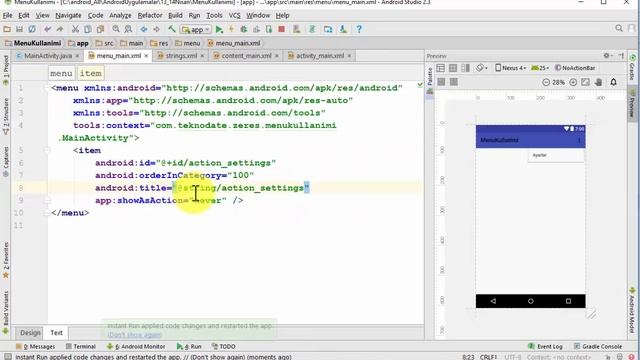
Task: Open the Structure side tool window
Action: [x=6, y=116]
